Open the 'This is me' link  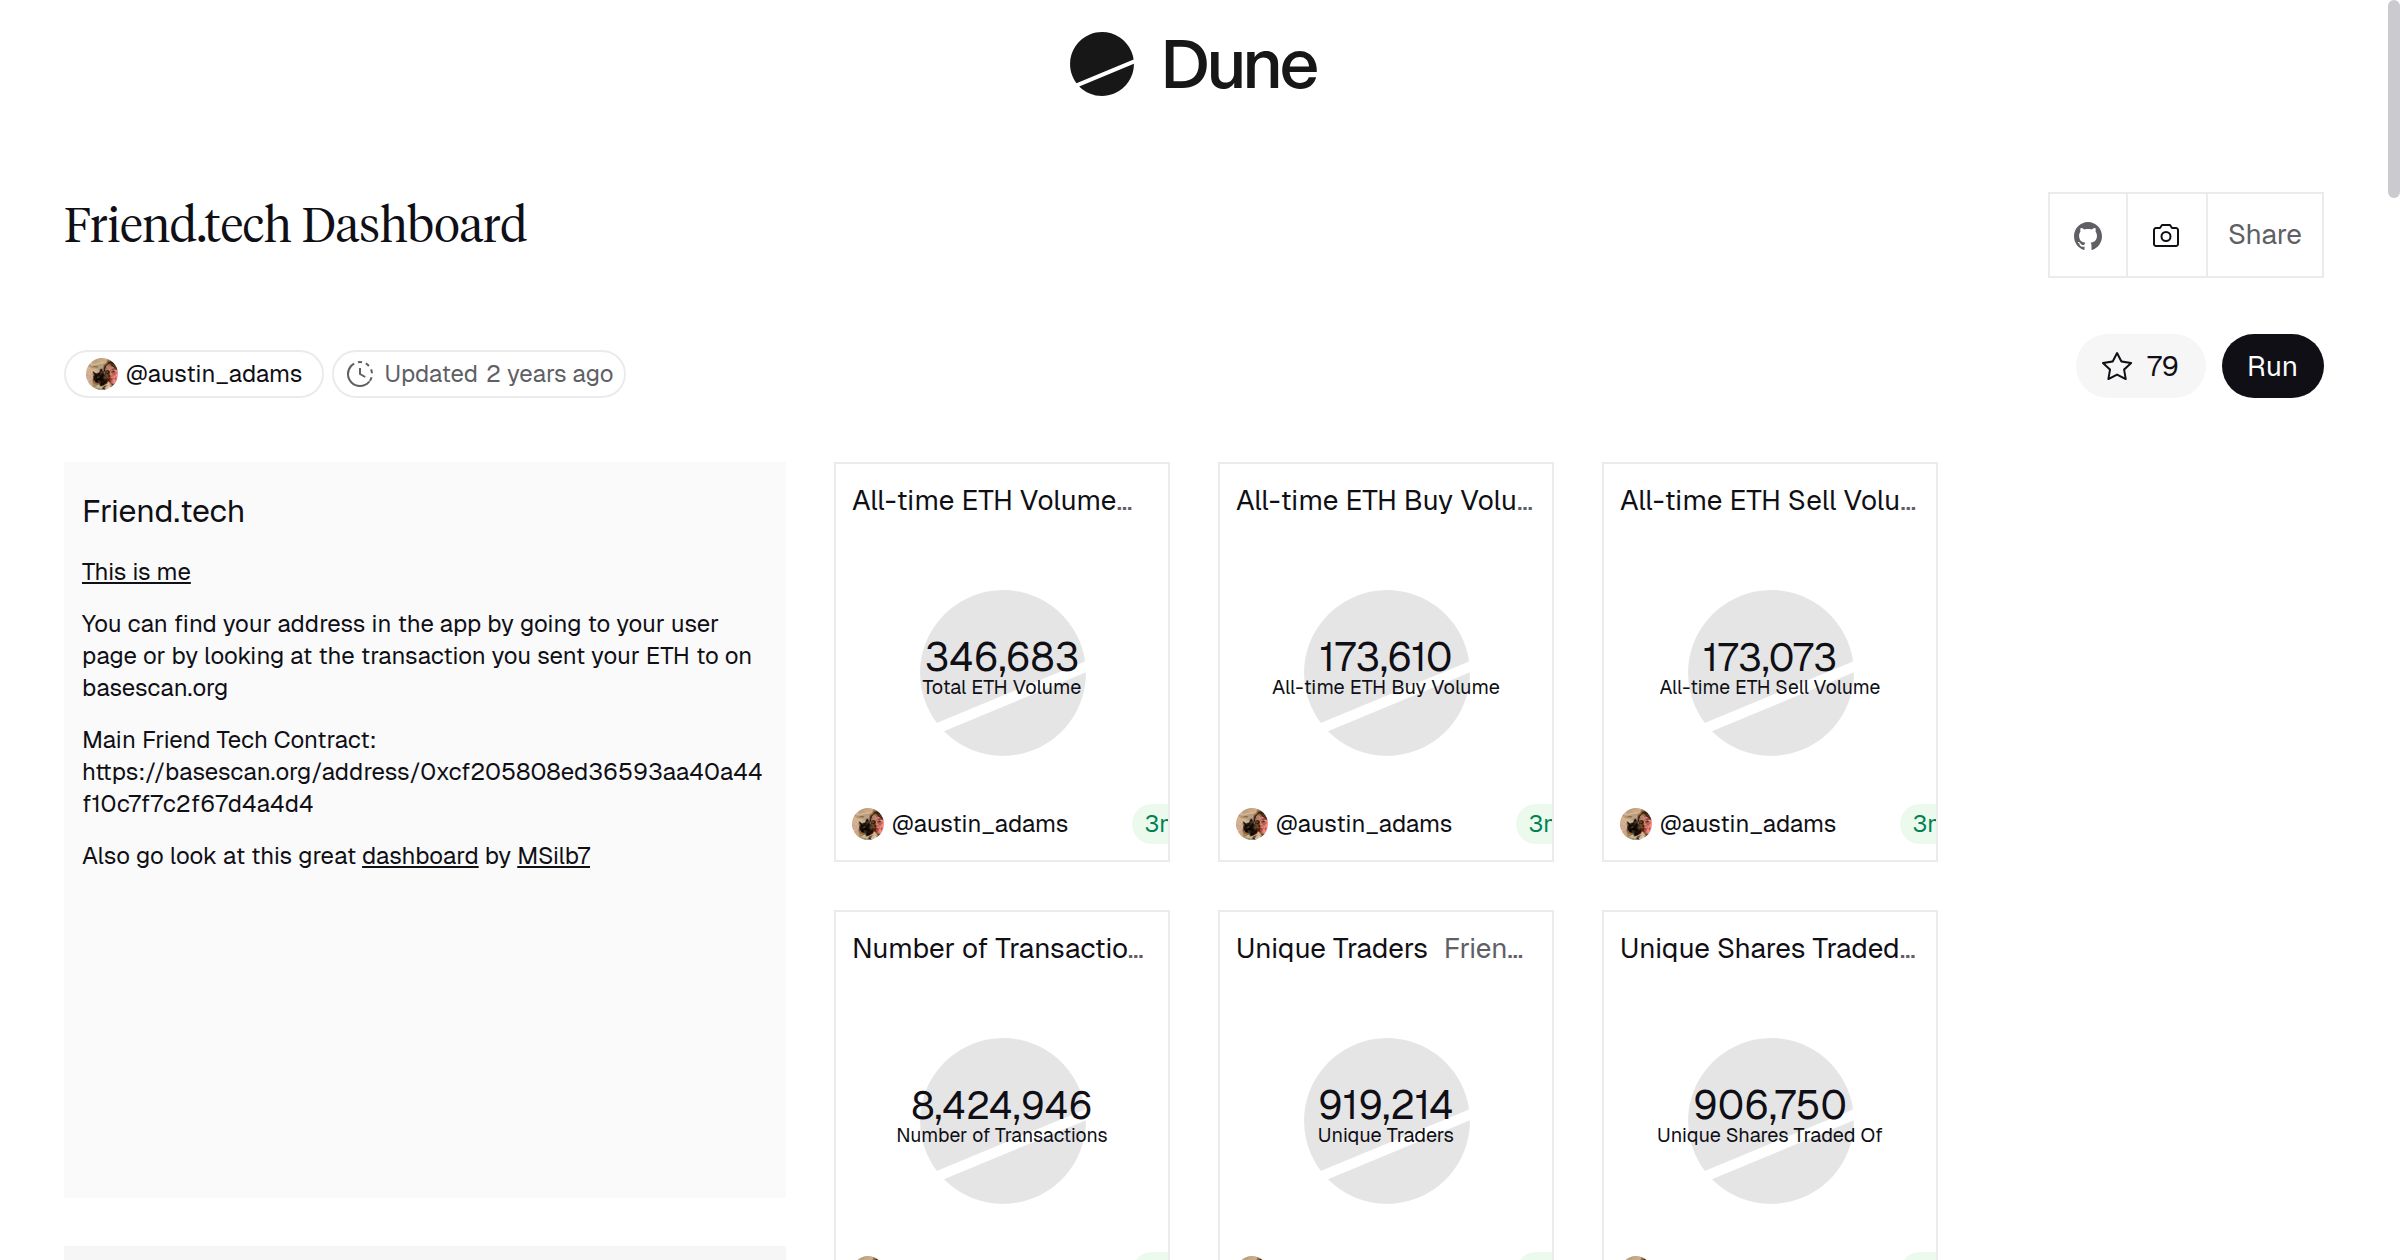click(x=136, y=571)
